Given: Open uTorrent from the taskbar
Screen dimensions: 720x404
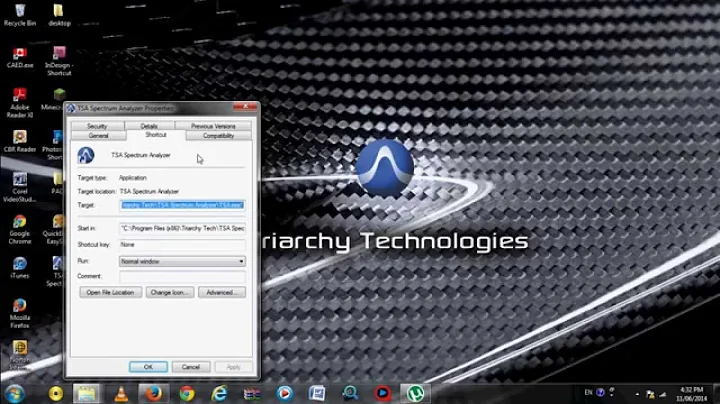Looking at the screenshot, I should click(x=415, y=394).
